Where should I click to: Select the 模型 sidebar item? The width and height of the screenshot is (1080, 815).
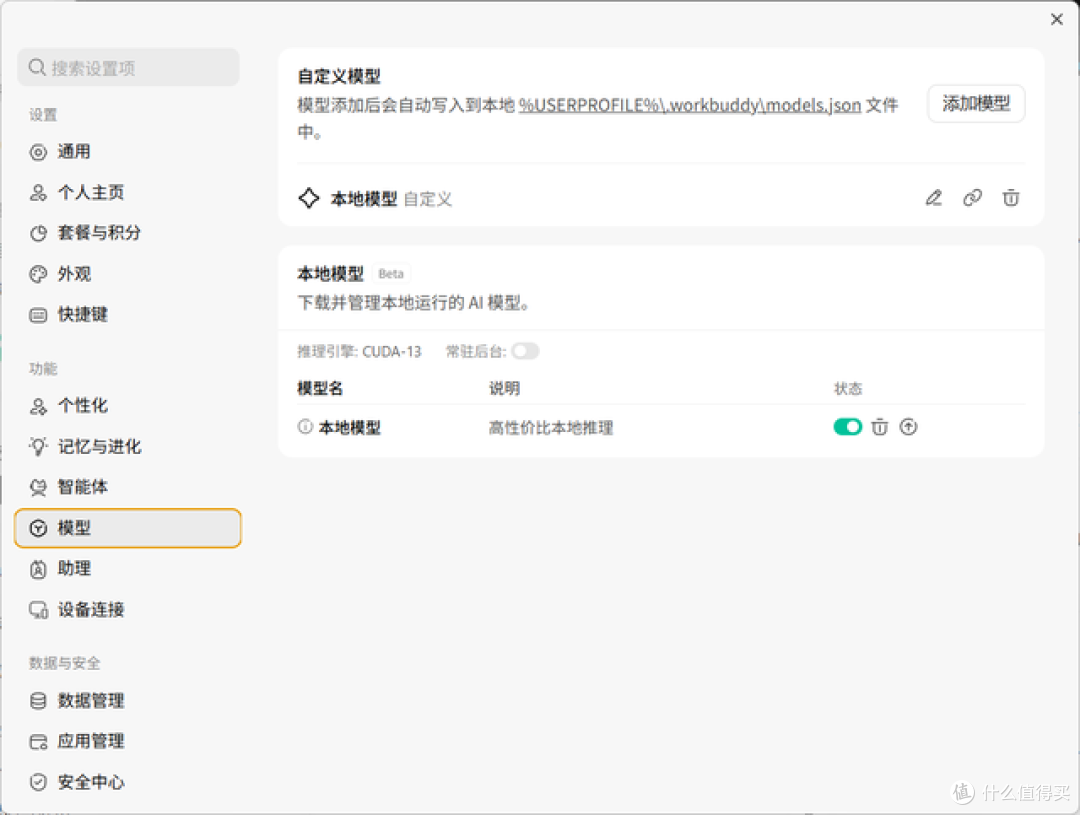[128, 528]
